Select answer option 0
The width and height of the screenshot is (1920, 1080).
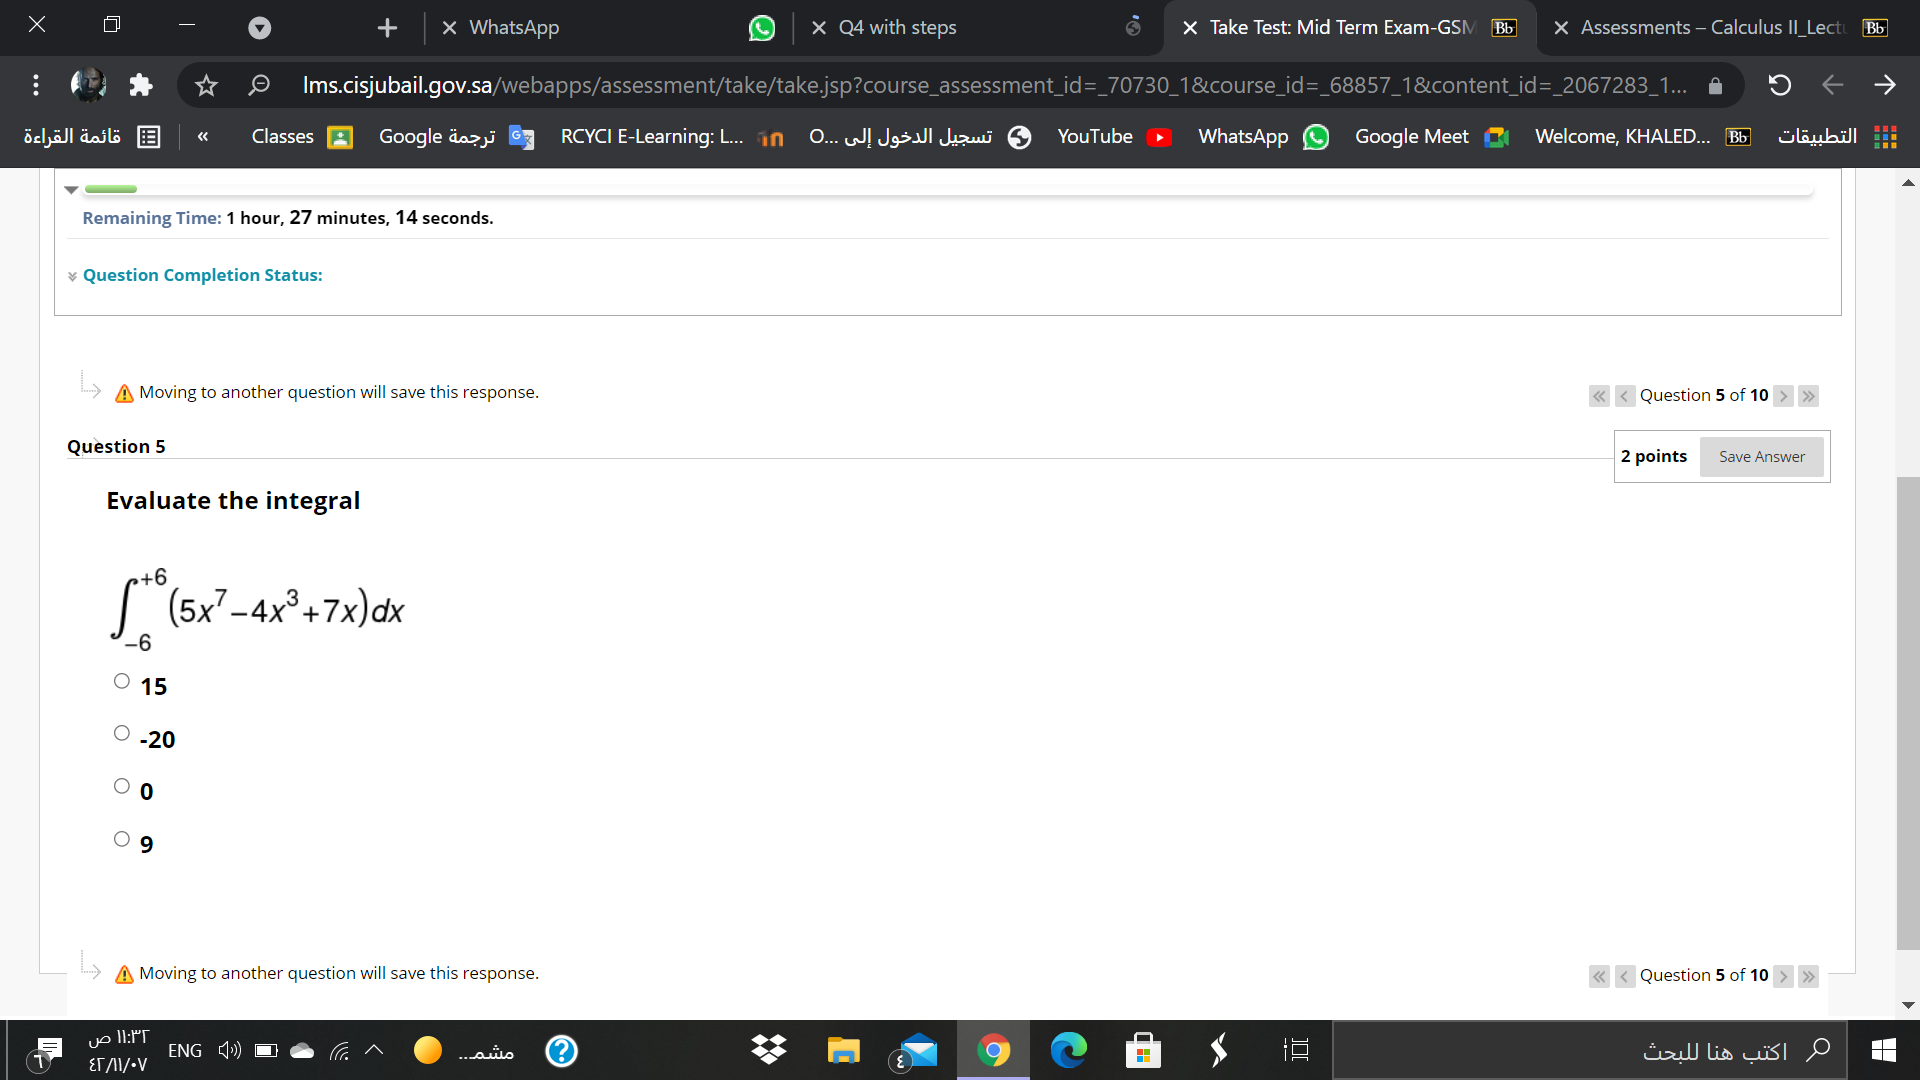pyautogui.click(x=122, y=786)
